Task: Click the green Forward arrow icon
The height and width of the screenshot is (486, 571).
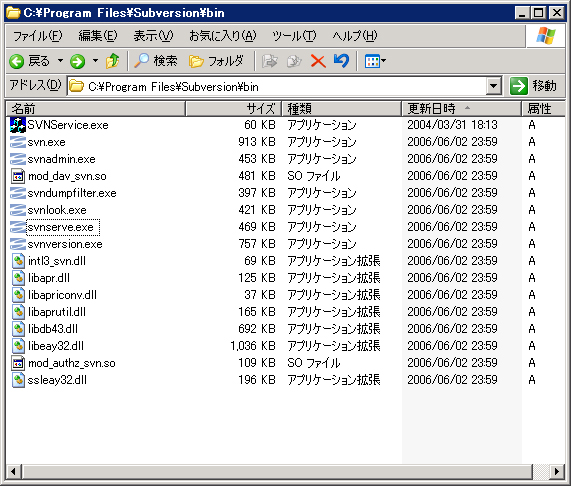Action: (x=77, y=62)
